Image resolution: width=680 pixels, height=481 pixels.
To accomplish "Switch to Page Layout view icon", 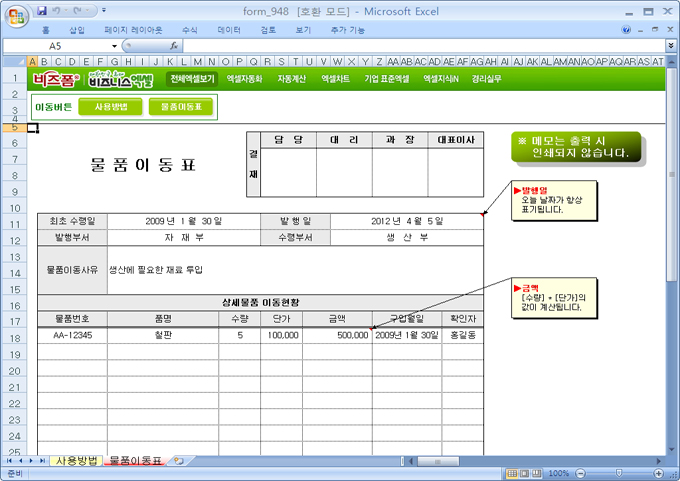I will point(526,473).
